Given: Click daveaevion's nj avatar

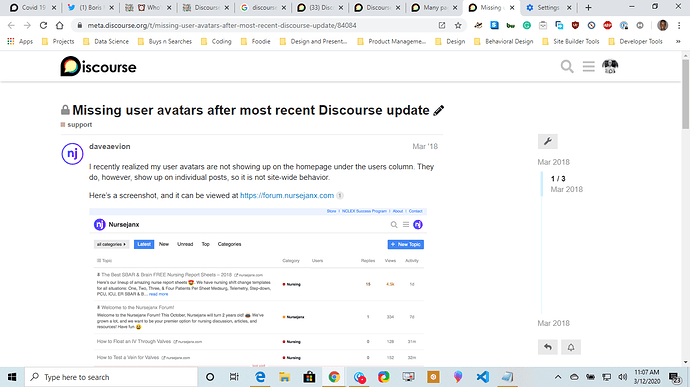Looking at the screenshot, I should coord(72,154).
